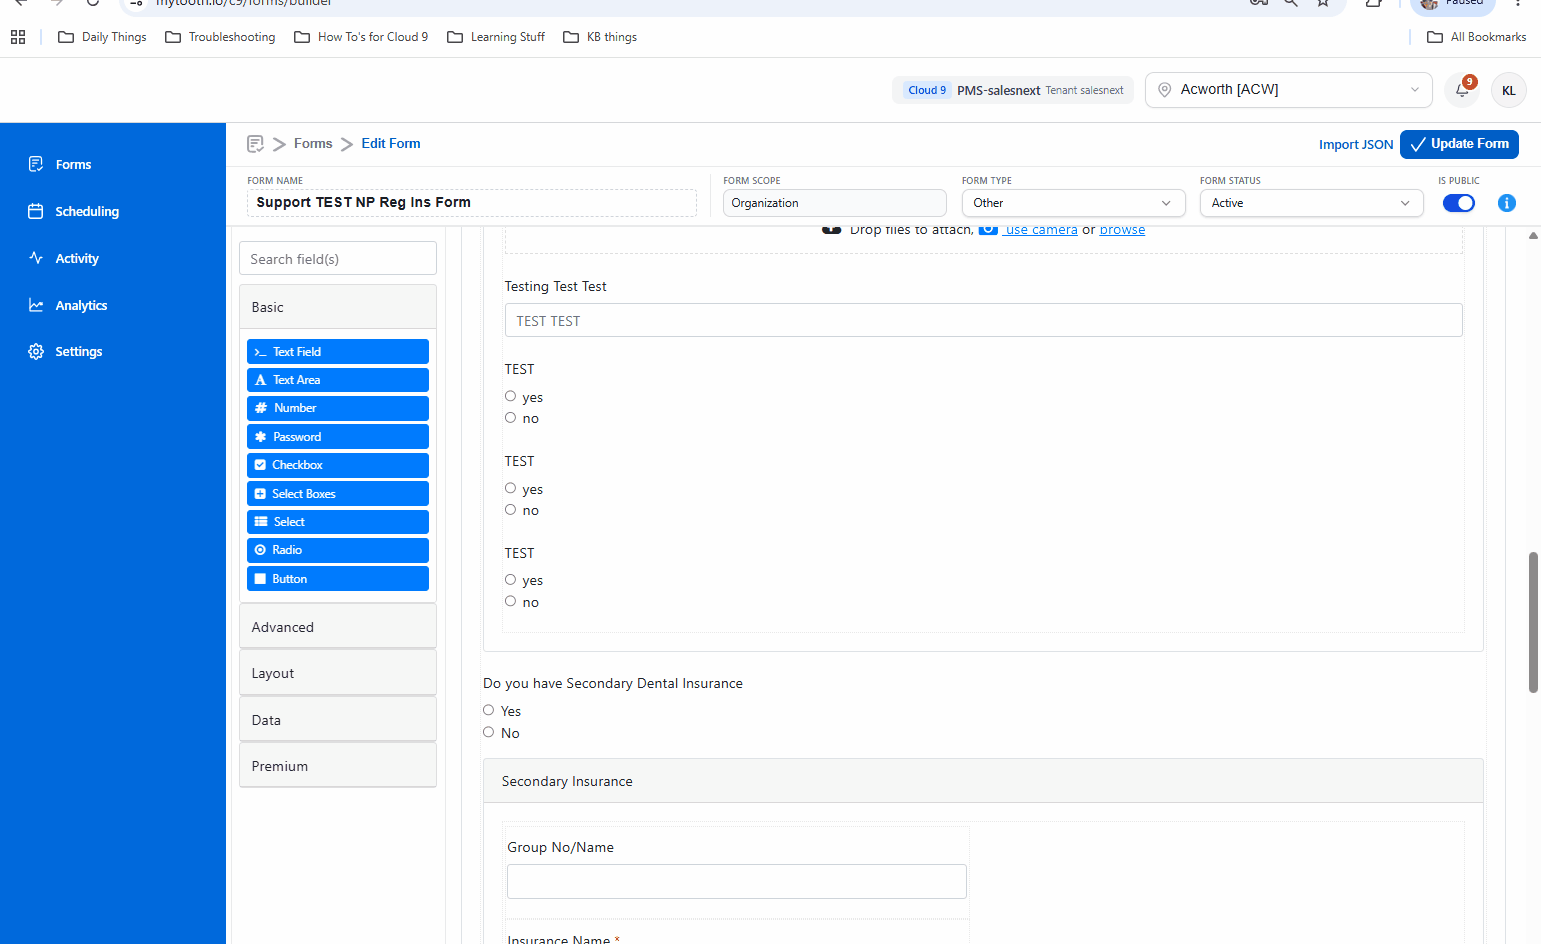The width and height of the screenshot is (1541, 944).
Task: Pick the Password component with asterisk icon
Action: pyautogui.click(x=338, y=437)
